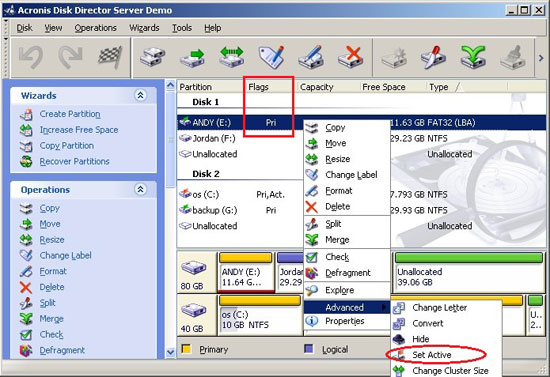Choose Format from the context menu

(347, 191)
